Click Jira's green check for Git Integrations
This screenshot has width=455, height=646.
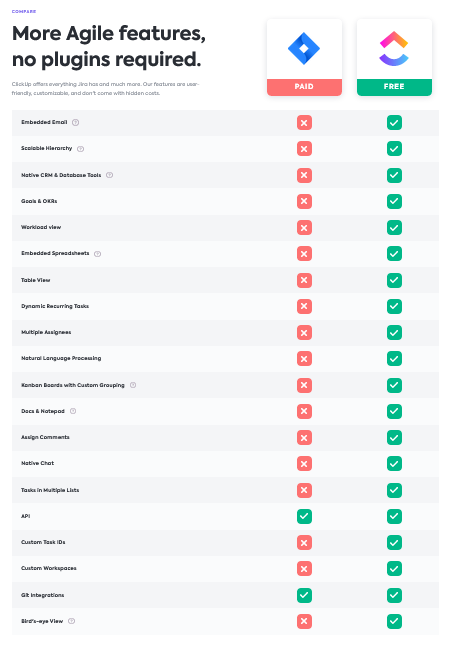pyautogui.click(x=304, y=595)
